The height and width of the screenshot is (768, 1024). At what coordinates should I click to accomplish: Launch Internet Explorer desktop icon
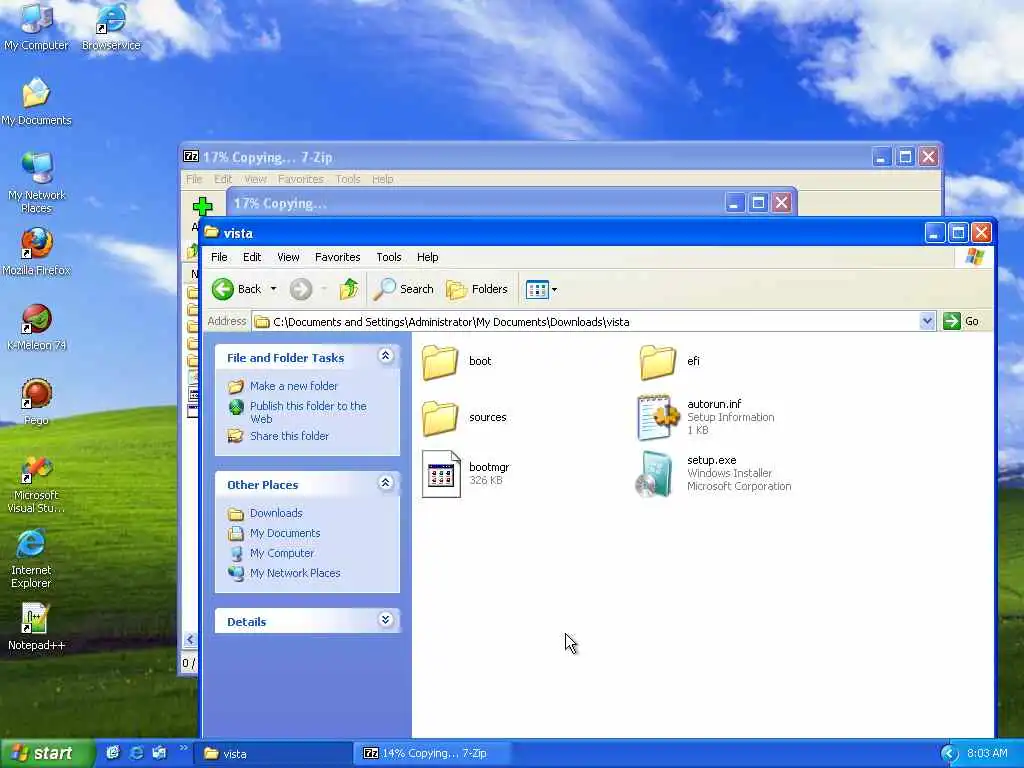(31, 559)
